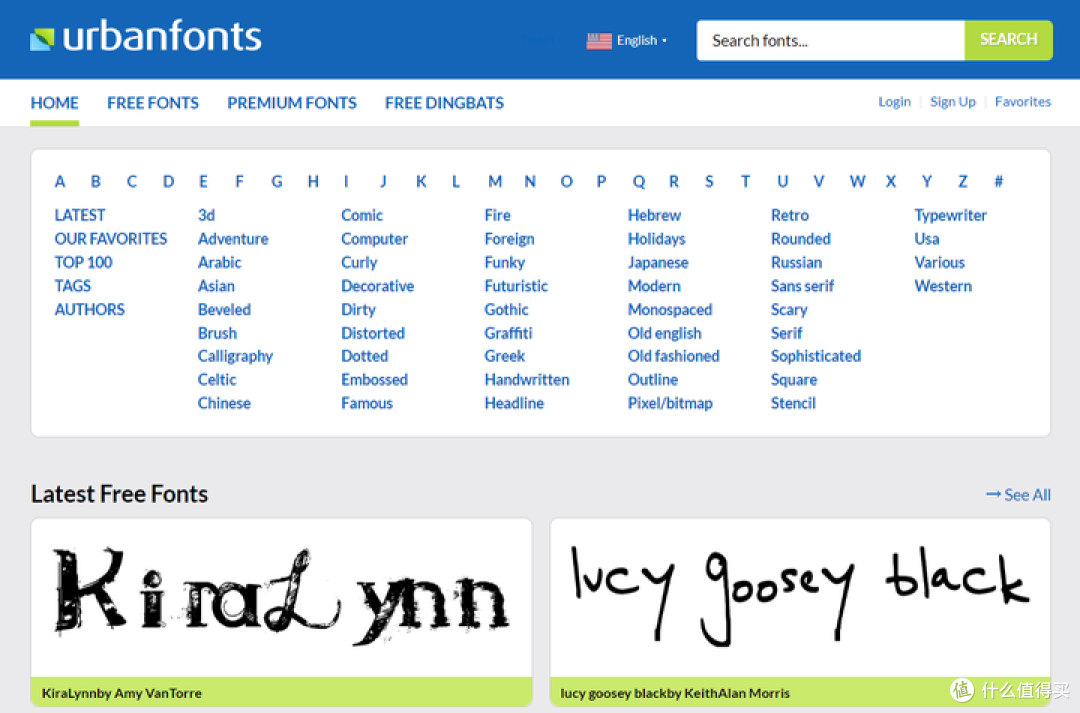This screenshot has height=713, width=1080.
Task: Select the Outline font category
Action: click(652, 380)
